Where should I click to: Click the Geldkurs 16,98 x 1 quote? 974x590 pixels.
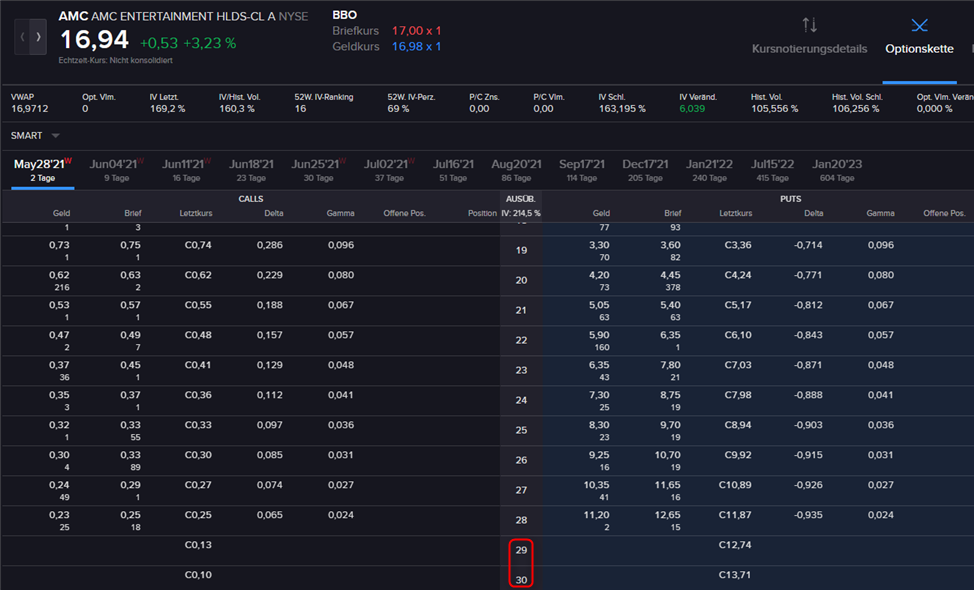pyautogui.click(x=416, y=47)
